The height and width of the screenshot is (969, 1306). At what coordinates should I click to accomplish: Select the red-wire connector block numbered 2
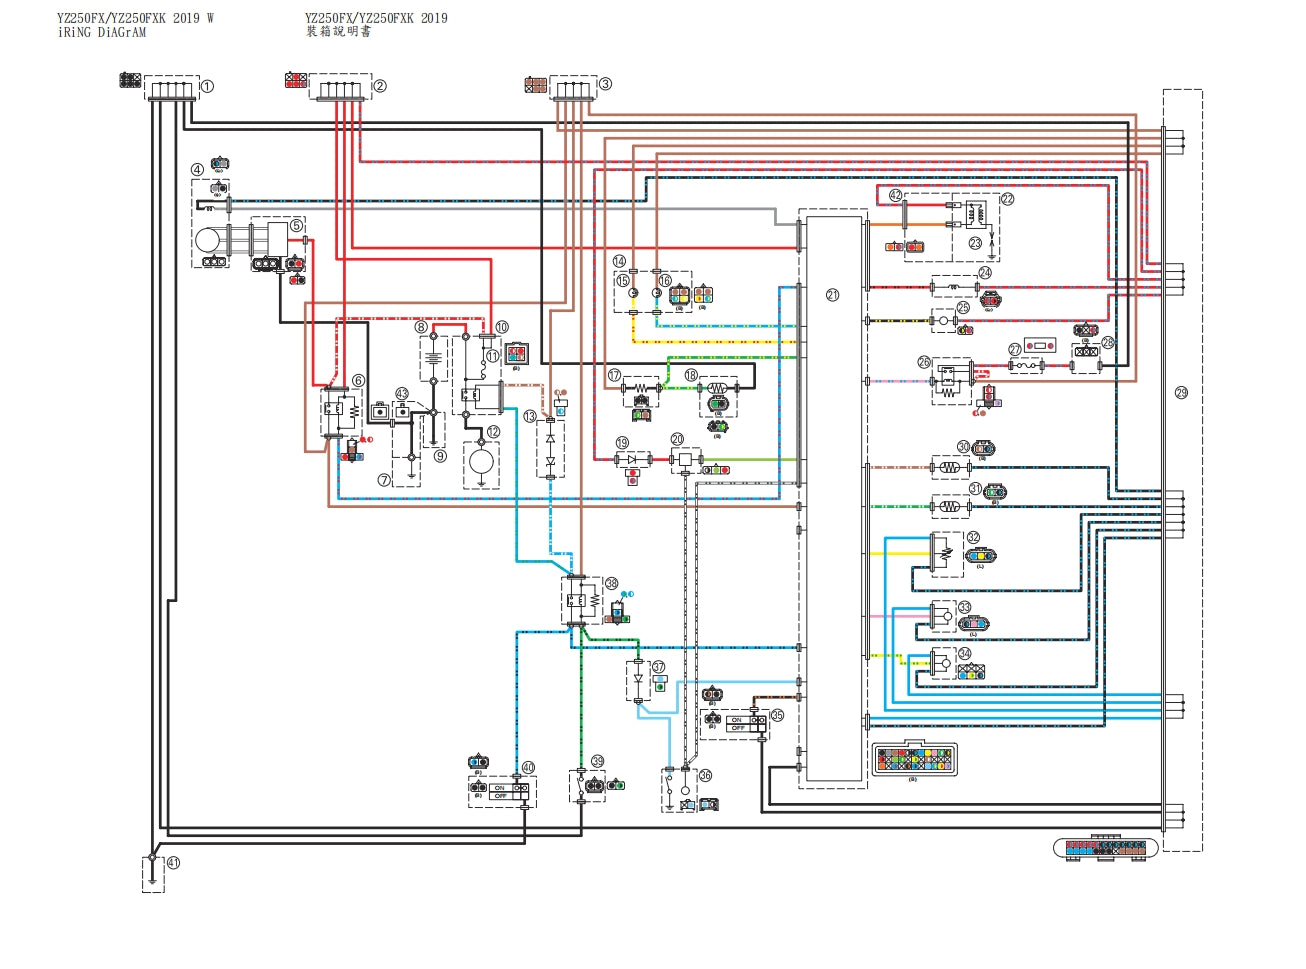340,90
